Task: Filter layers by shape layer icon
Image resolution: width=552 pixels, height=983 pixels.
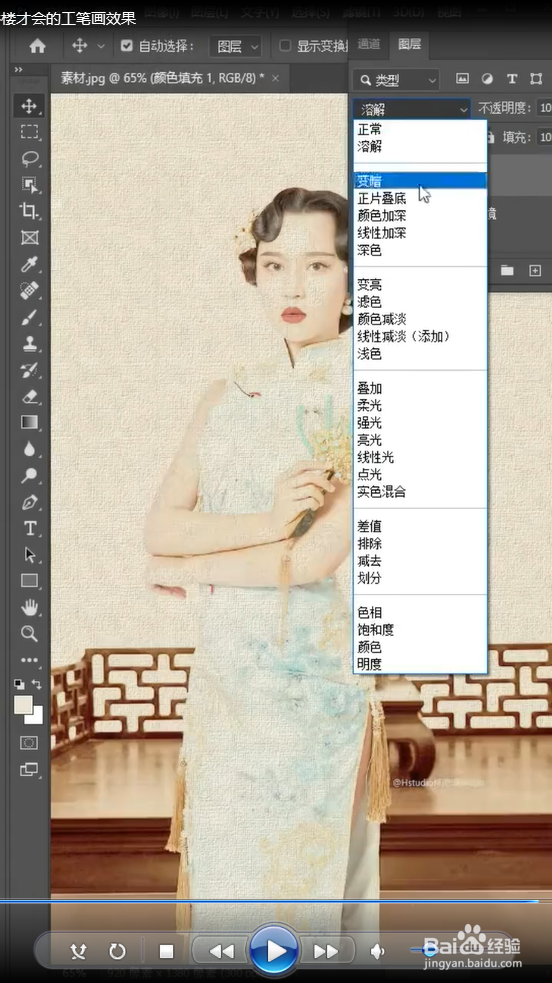Action: pos(536,78)
